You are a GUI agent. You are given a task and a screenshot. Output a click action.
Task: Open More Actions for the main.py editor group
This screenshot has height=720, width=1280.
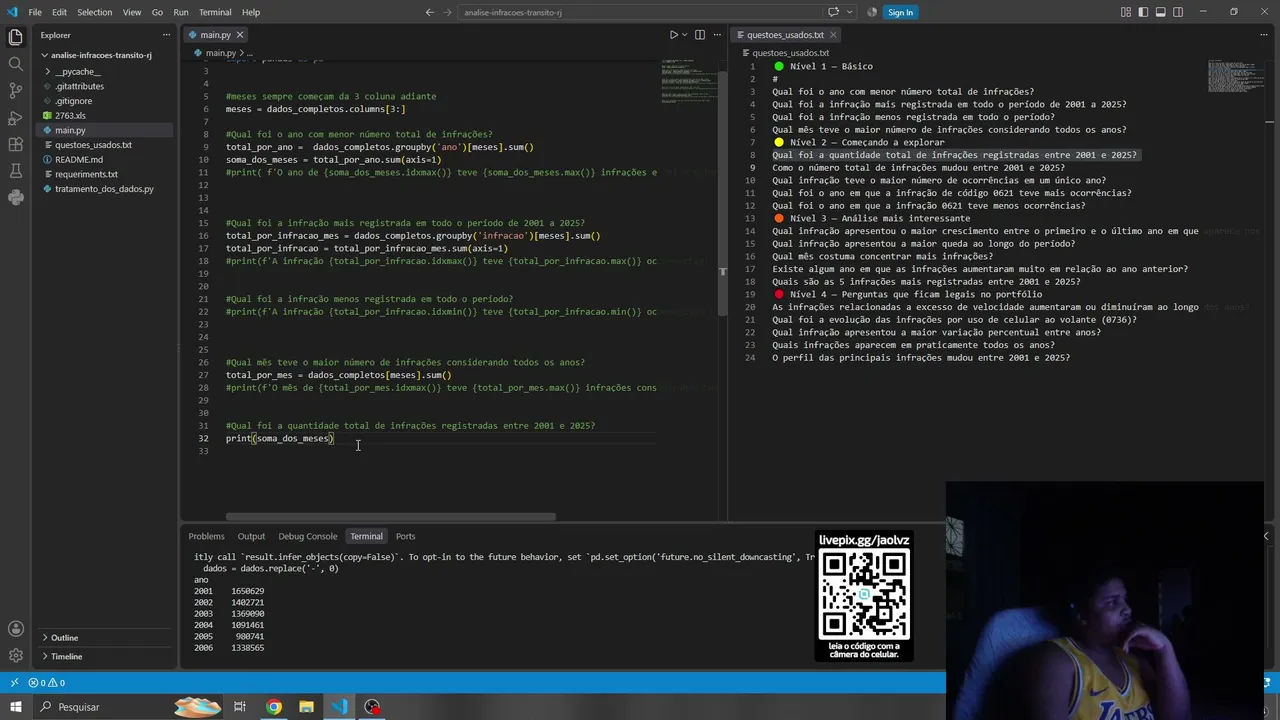pyautogui.click(x=716, y=35)
